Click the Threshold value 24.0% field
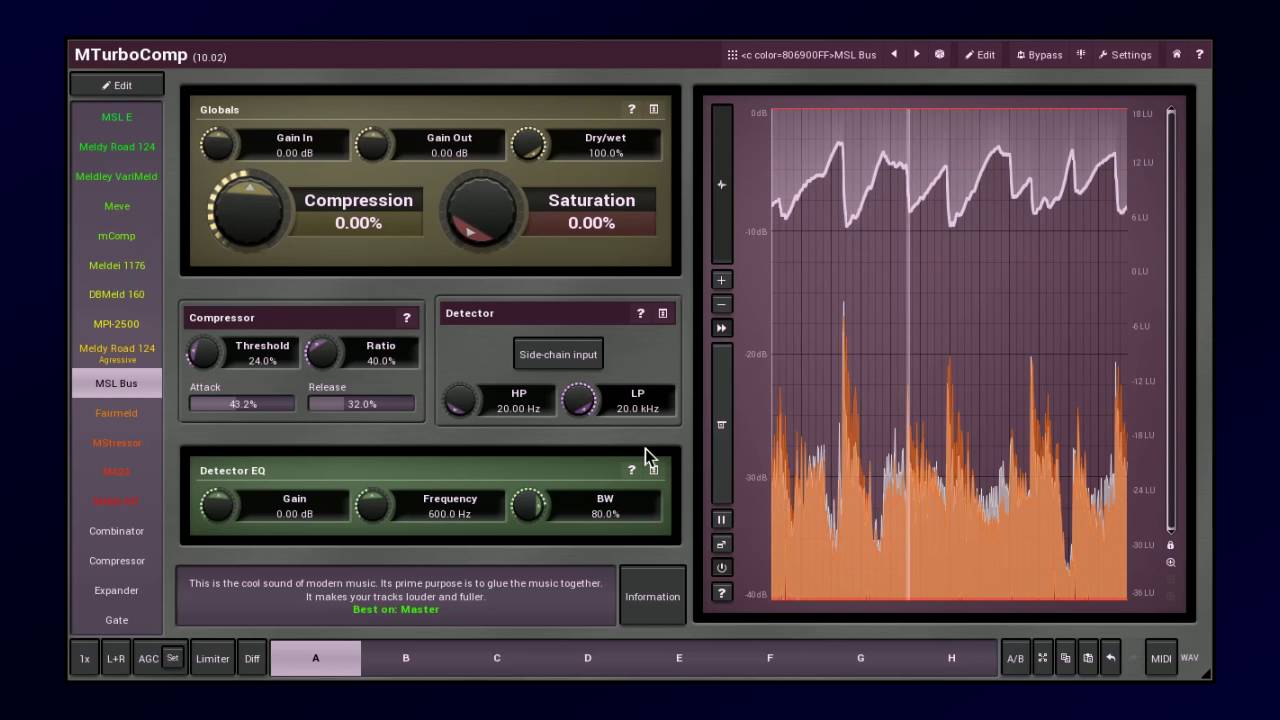This screenshot has height=720, width=1280. [262, 361]
